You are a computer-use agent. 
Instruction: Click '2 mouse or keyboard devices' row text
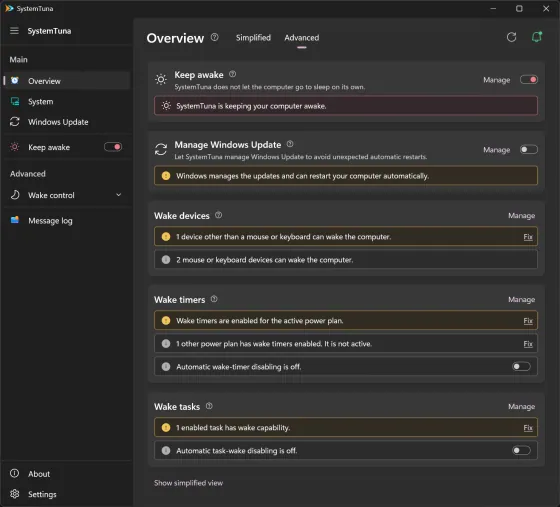click(x=265, y=260)
